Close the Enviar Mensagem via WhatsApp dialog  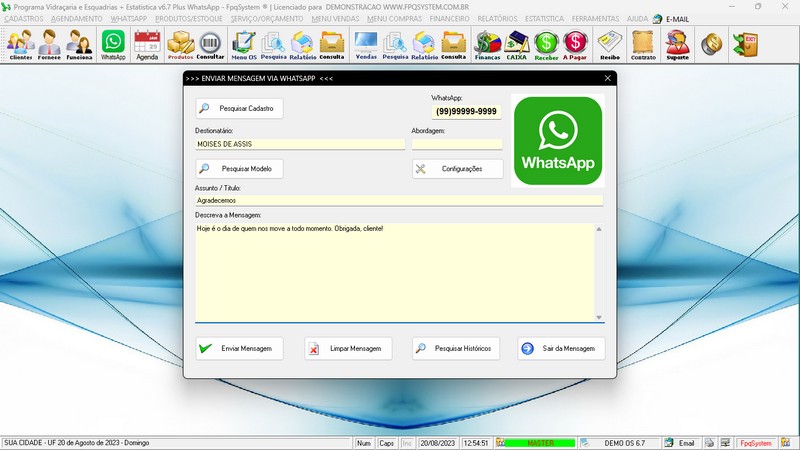607,78
